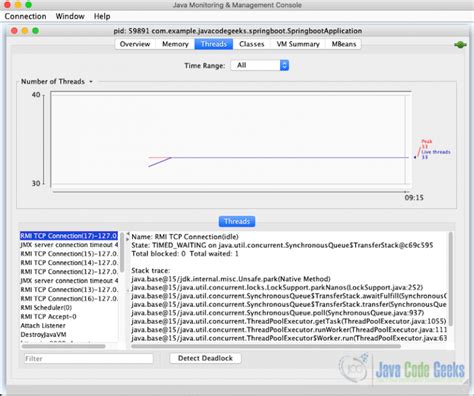Select RMI TCP Connection(17) thread

69,236
